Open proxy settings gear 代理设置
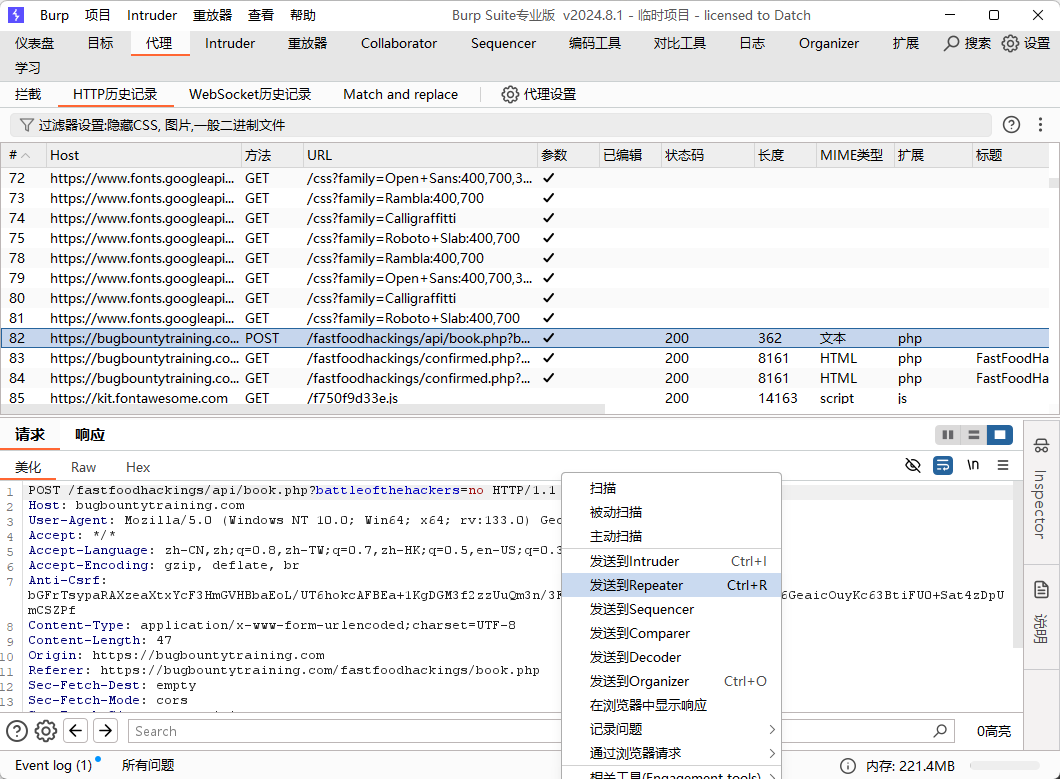This screenshot has width=1060, height=779. tap(510, 94)
